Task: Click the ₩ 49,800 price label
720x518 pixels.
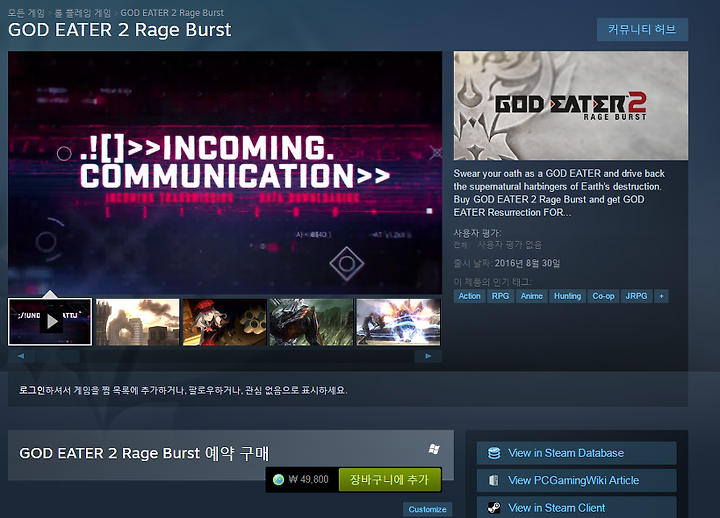Action: click(309, 479)
